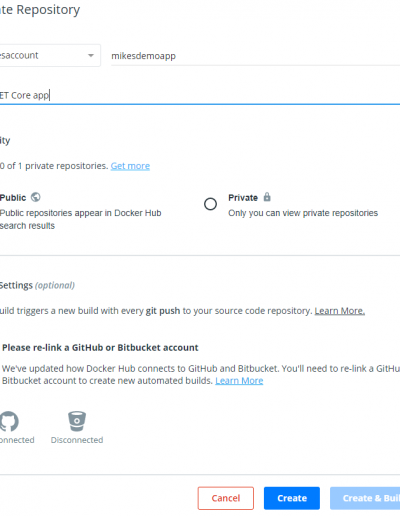This screenshot has width=400, height=516.
Task: Cancel repository creation
Action: [226, 498]
